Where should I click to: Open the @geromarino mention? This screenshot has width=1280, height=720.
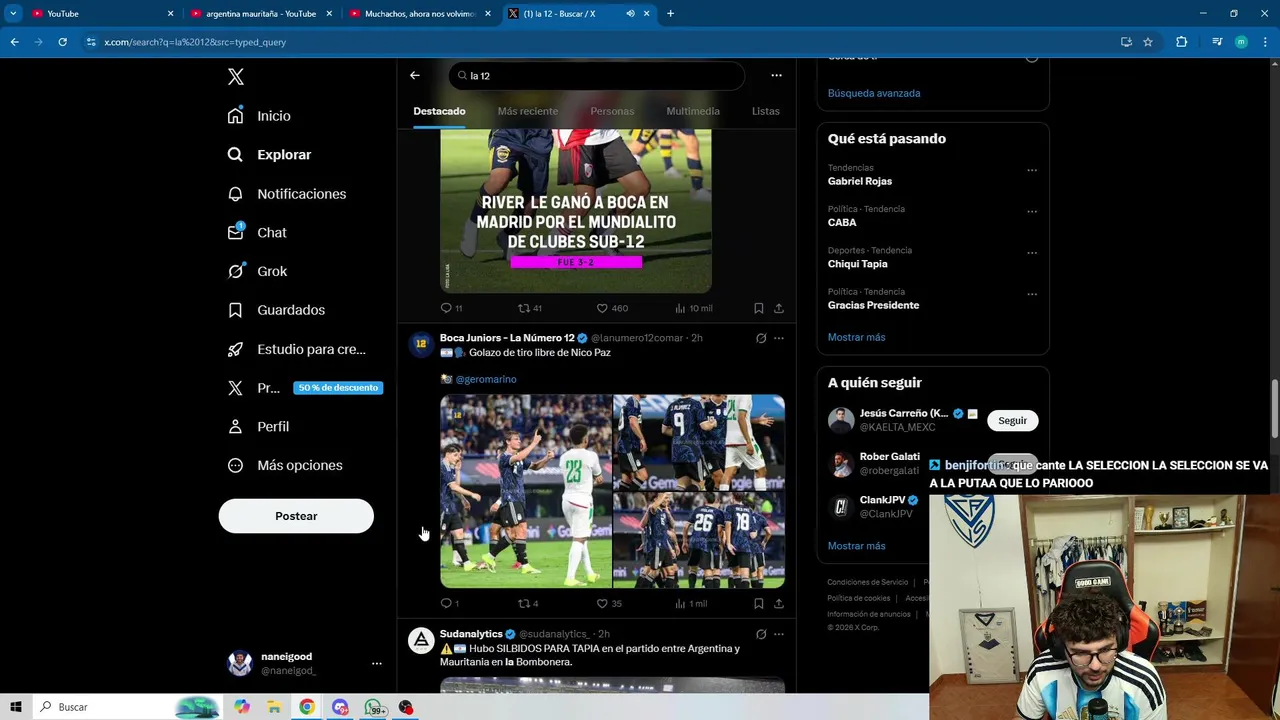point(486,379)
